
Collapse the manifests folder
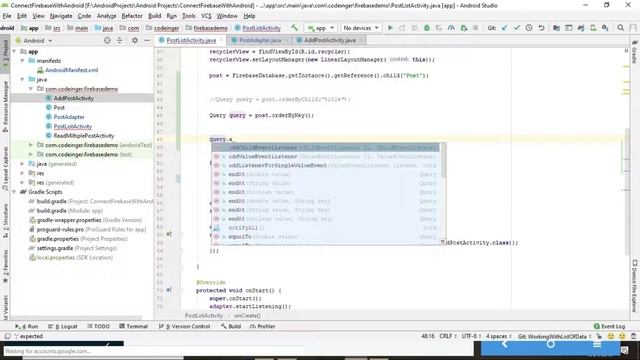click(23, 61)
